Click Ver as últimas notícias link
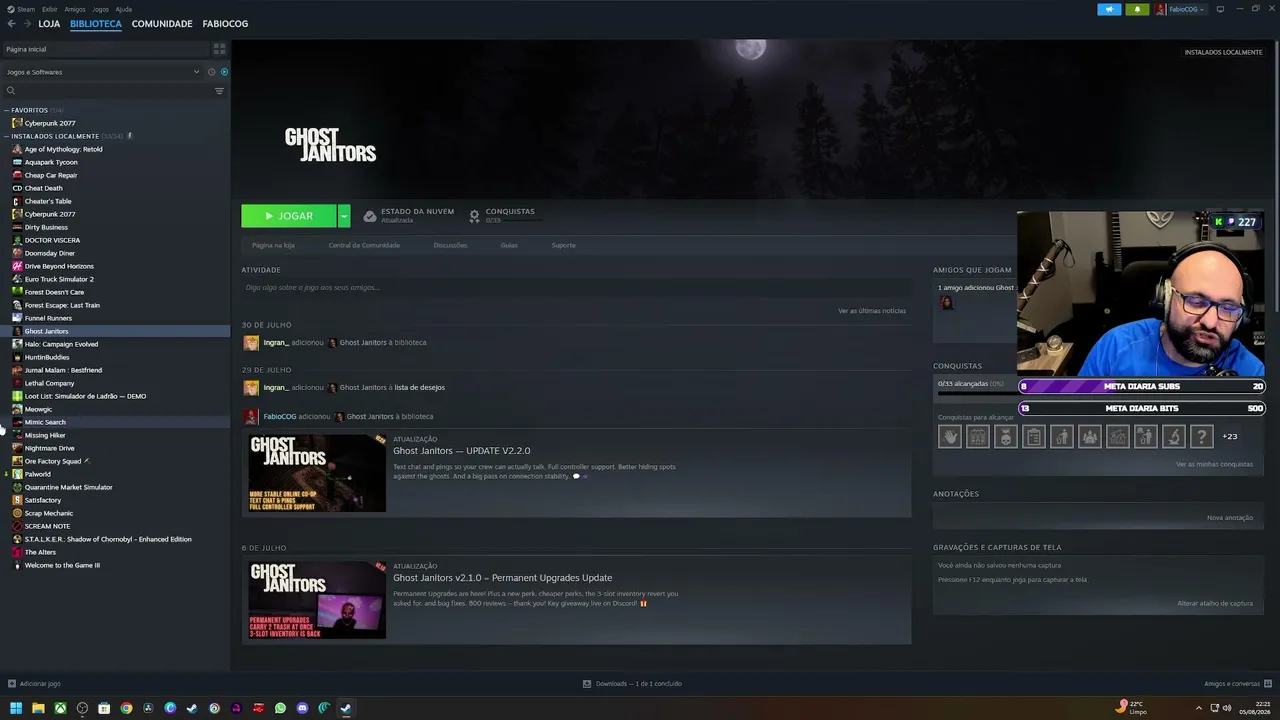1280x720 pixels. 872,311
